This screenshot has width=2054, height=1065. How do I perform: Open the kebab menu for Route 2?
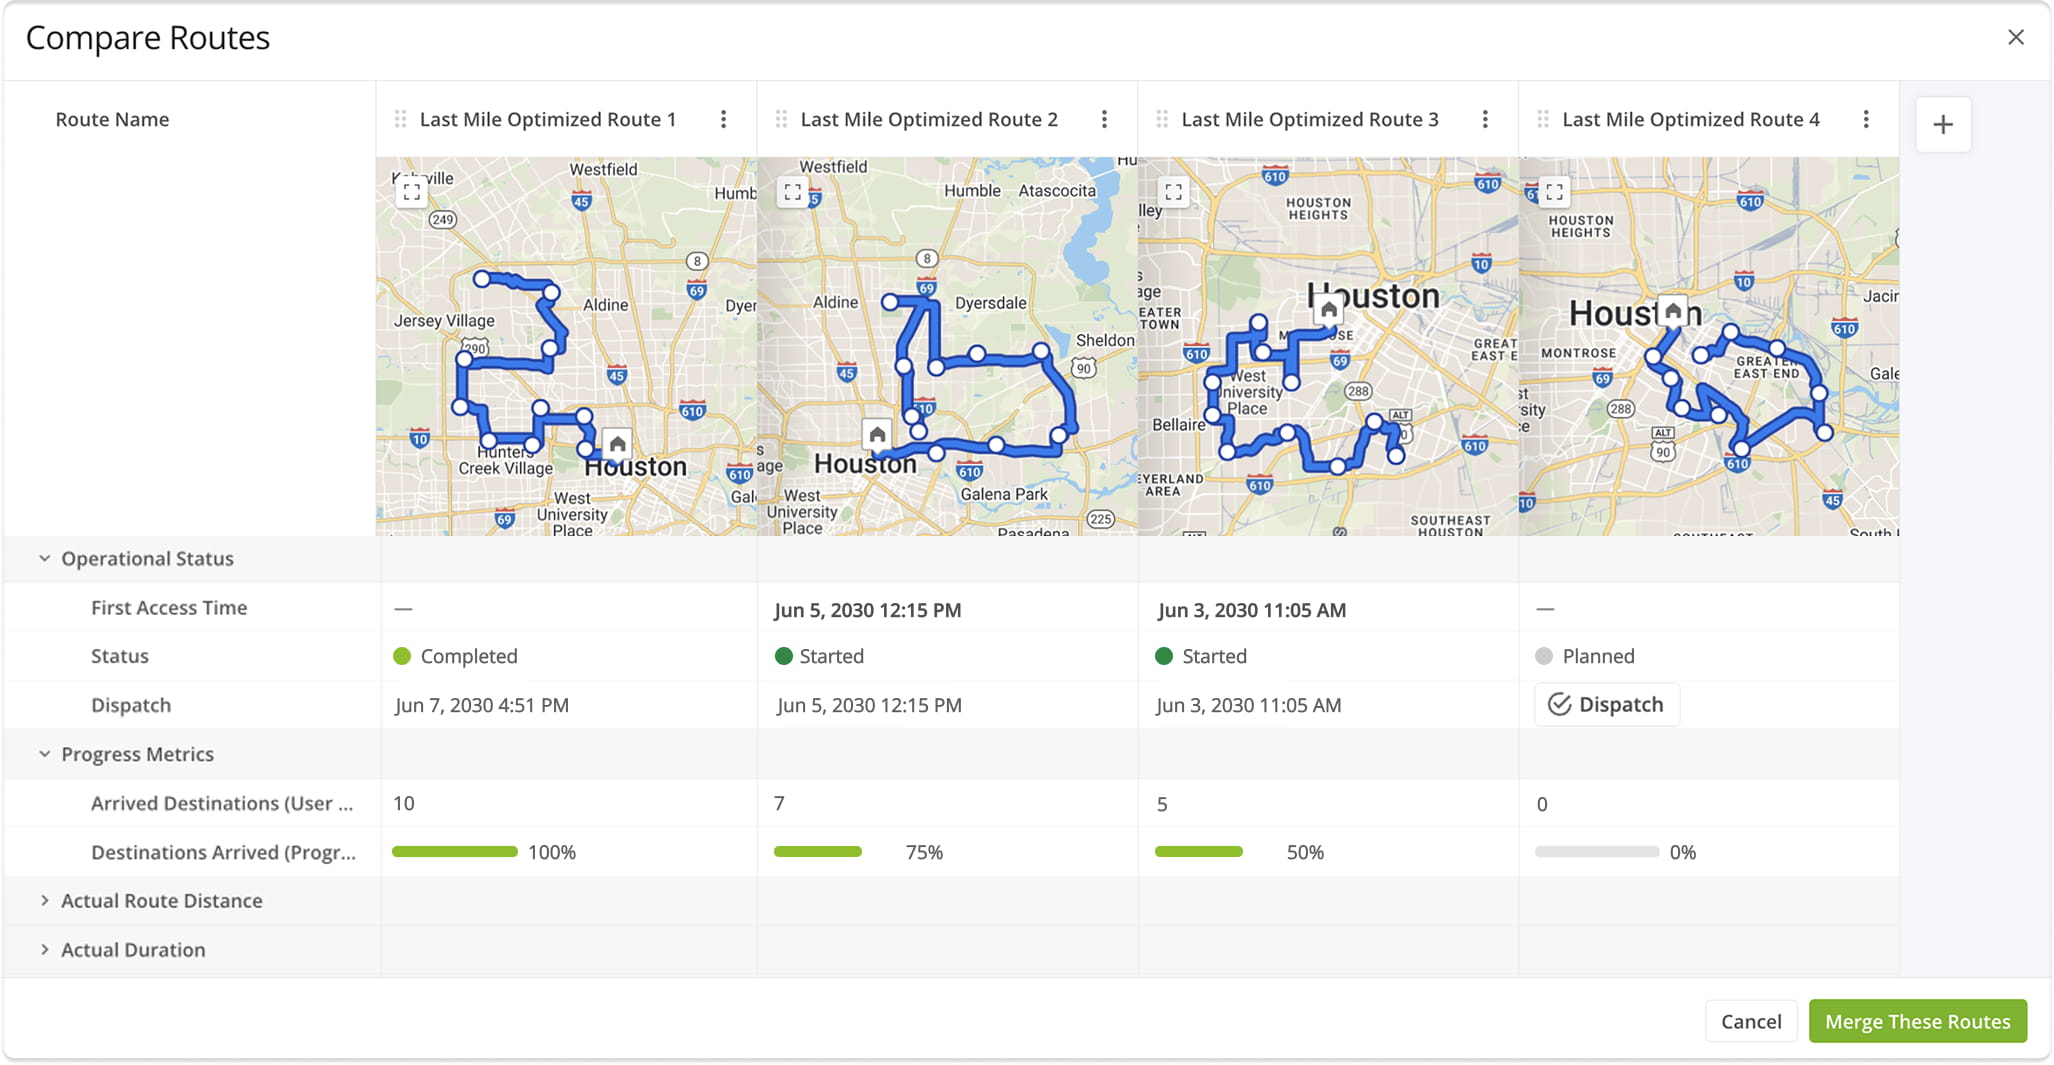point(1104,120)
